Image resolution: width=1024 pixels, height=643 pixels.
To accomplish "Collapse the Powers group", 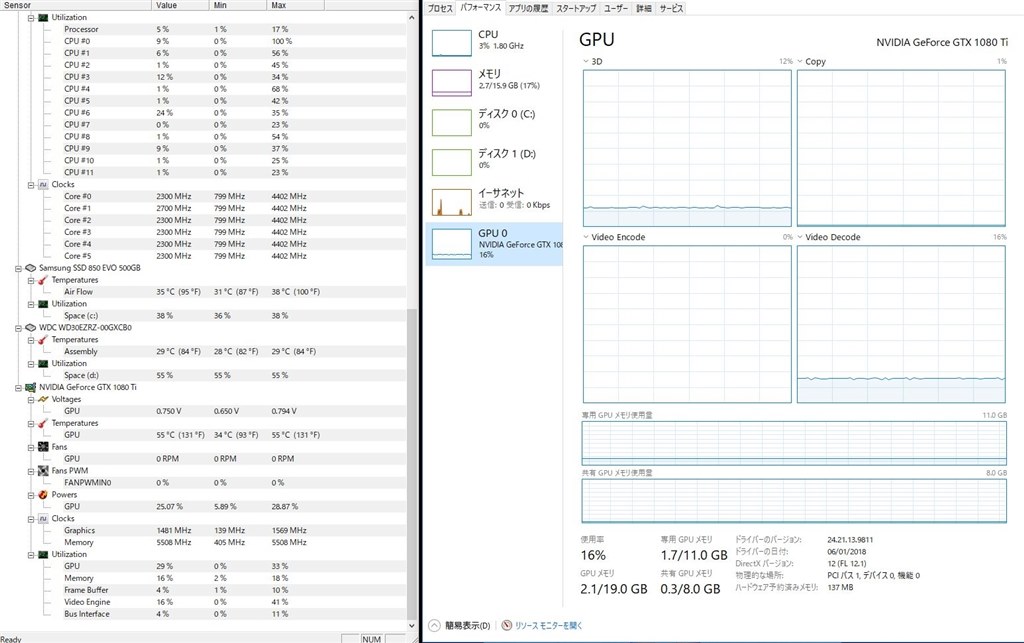I will click(x=31, y=495).
